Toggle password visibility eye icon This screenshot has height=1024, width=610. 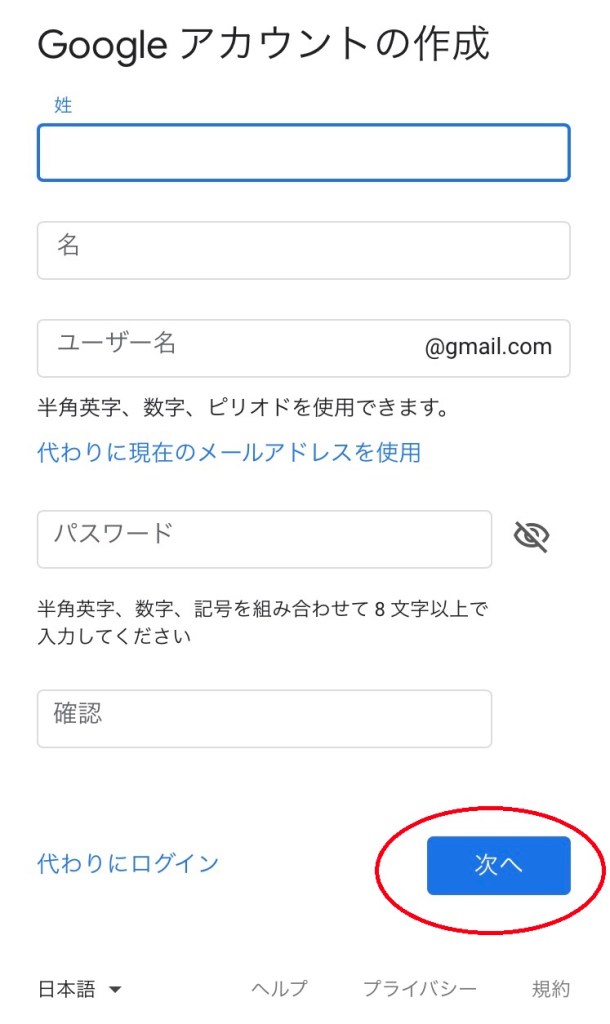click(531, 537)
